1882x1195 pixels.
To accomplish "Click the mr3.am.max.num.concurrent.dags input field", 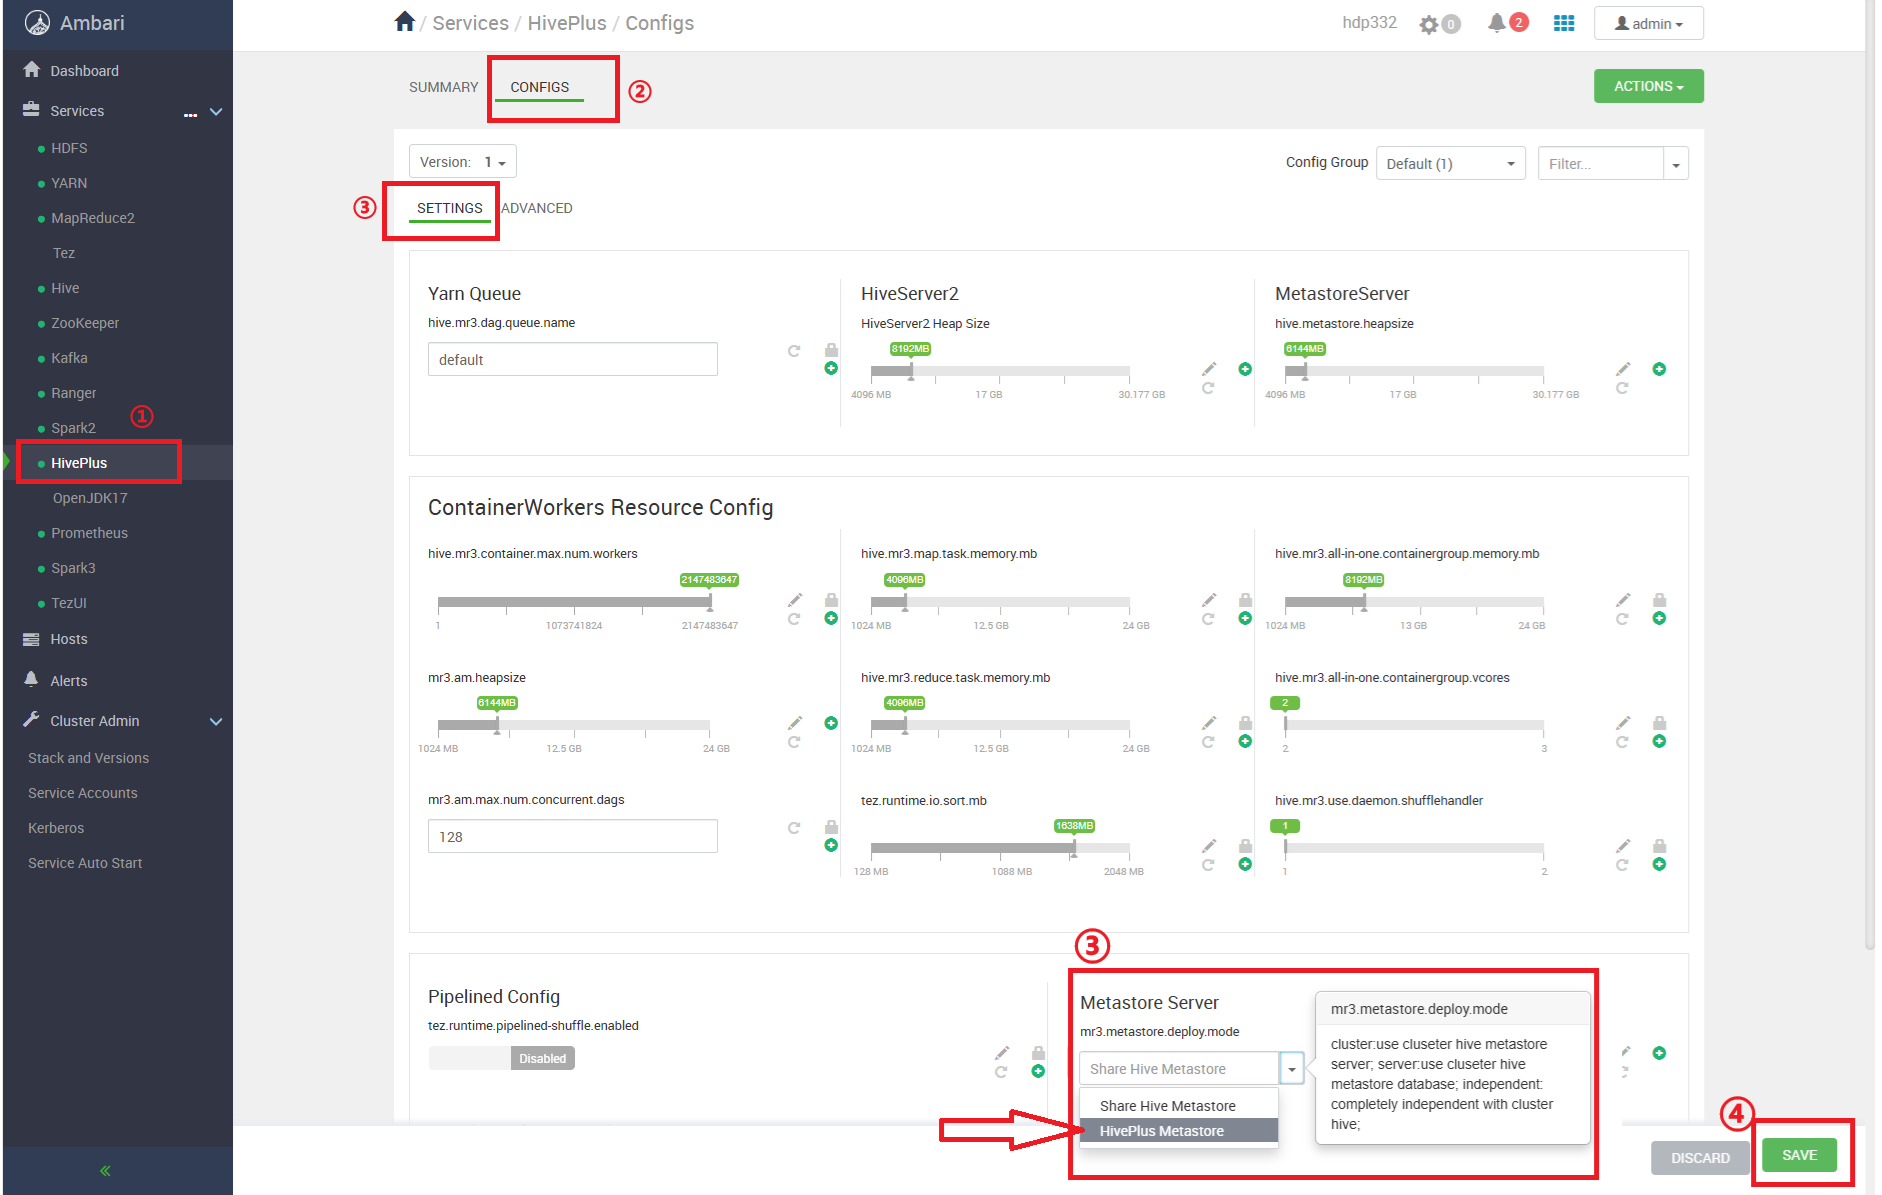I will [x=573, y=836].
